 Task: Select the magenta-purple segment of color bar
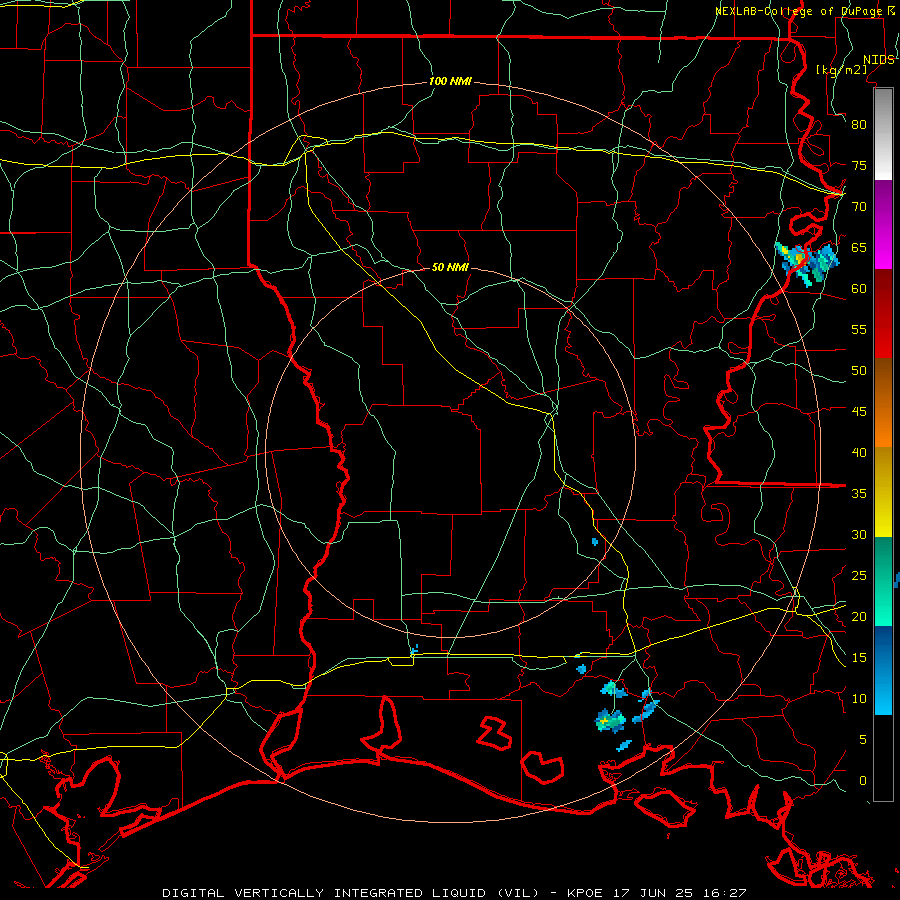[x=883, y=224]
